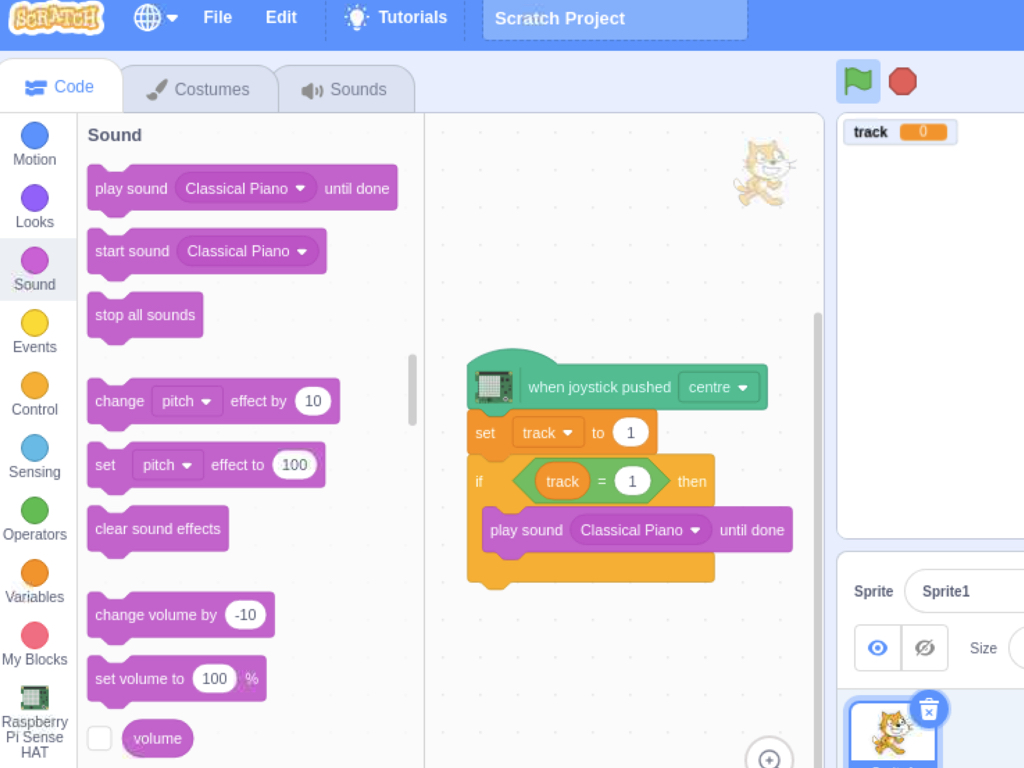The image size is (1024, 768).
Task: Open Tutorials
Action: pyautogui.click(x=396, y=18)
